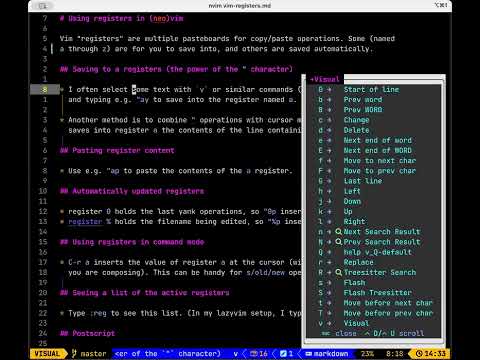Click the line starting 'Another method is to combine'
The width and height of the screenshot is (480, 360).
coord(185,120)
